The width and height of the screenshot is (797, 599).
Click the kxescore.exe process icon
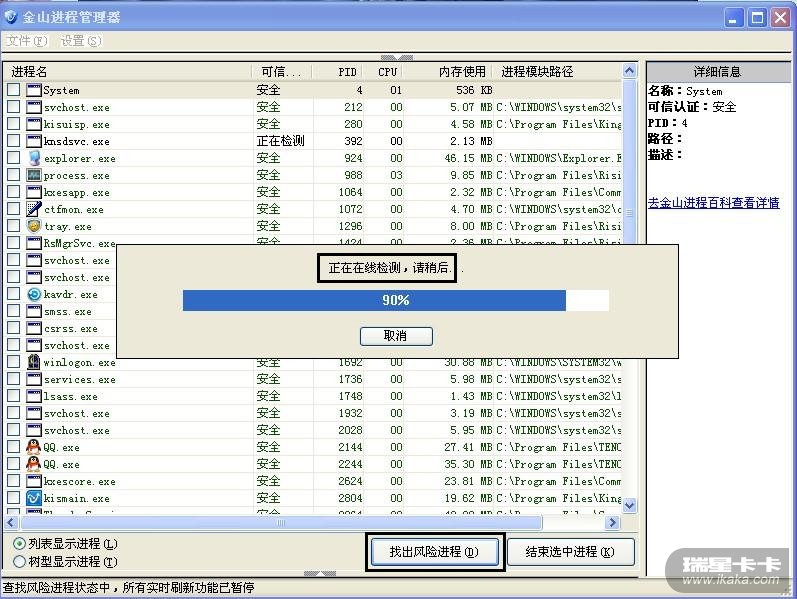[x=34, y=481]
